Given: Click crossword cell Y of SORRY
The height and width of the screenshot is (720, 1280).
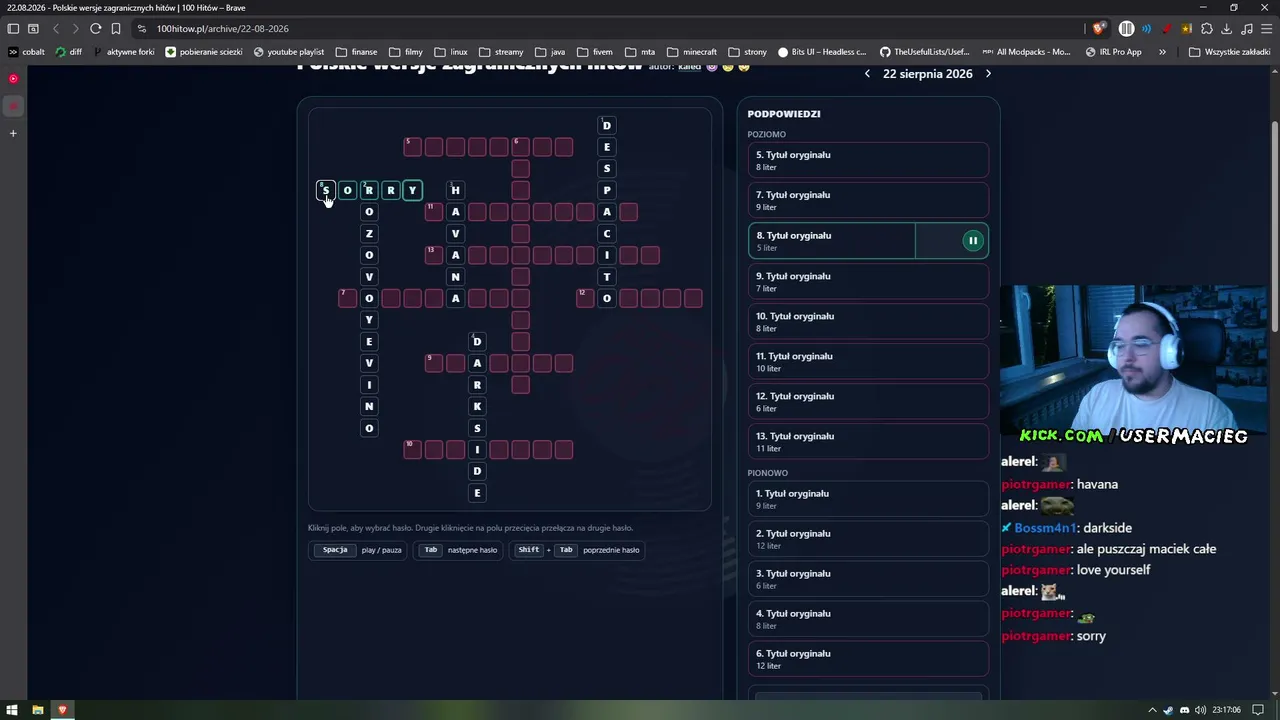Looking at the screenshot, I should 412,190.
